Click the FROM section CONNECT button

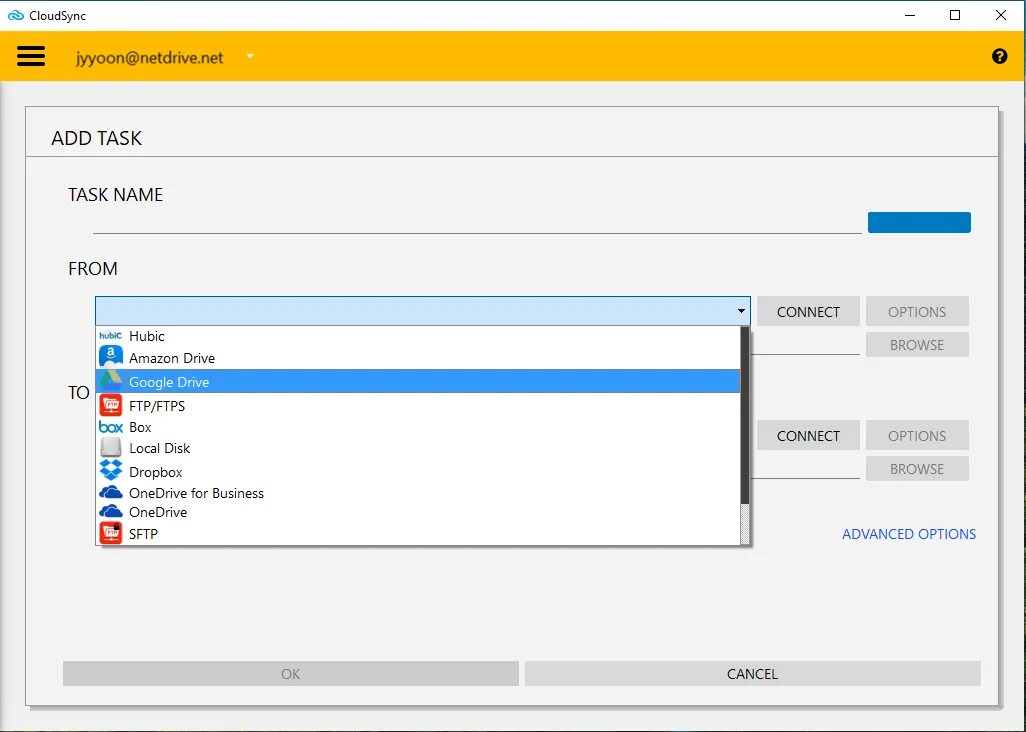(808, 311)
